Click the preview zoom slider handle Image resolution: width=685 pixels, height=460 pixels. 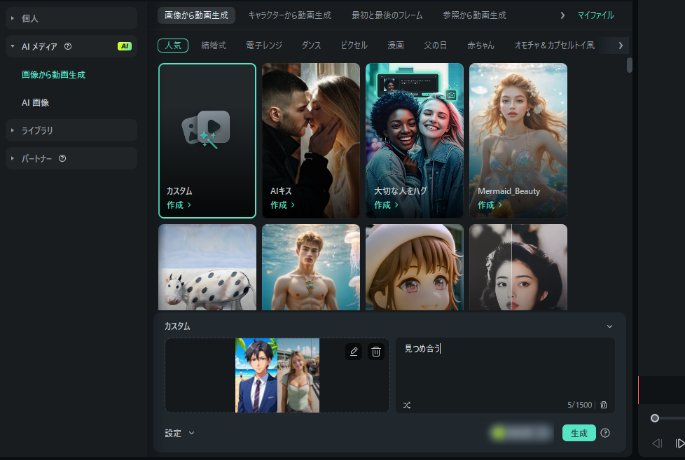pyautogui.click(x=654, y=418)
